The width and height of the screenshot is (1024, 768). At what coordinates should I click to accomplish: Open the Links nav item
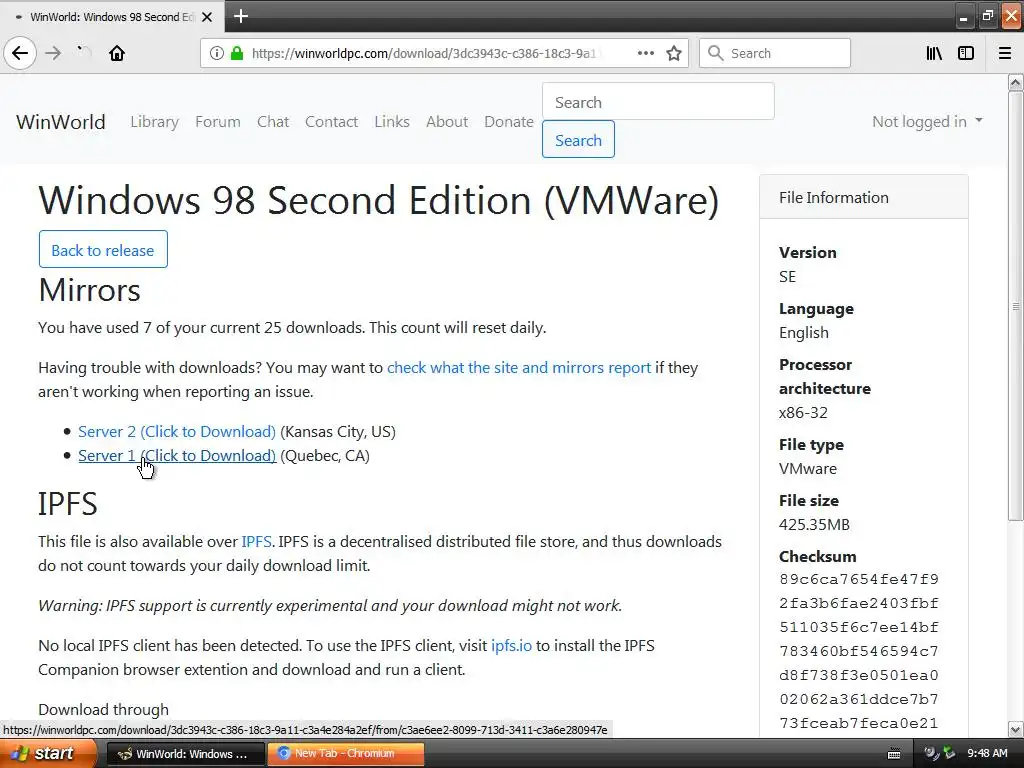point(392,122)
